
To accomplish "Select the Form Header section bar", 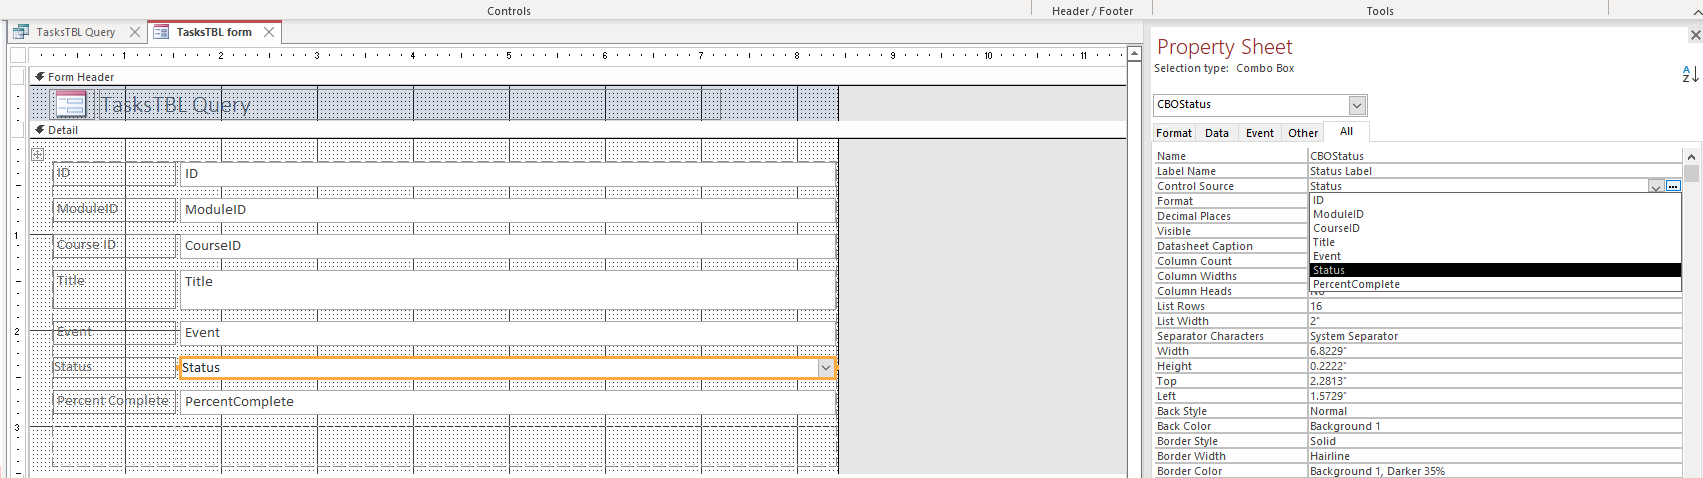I will (578, 77).
